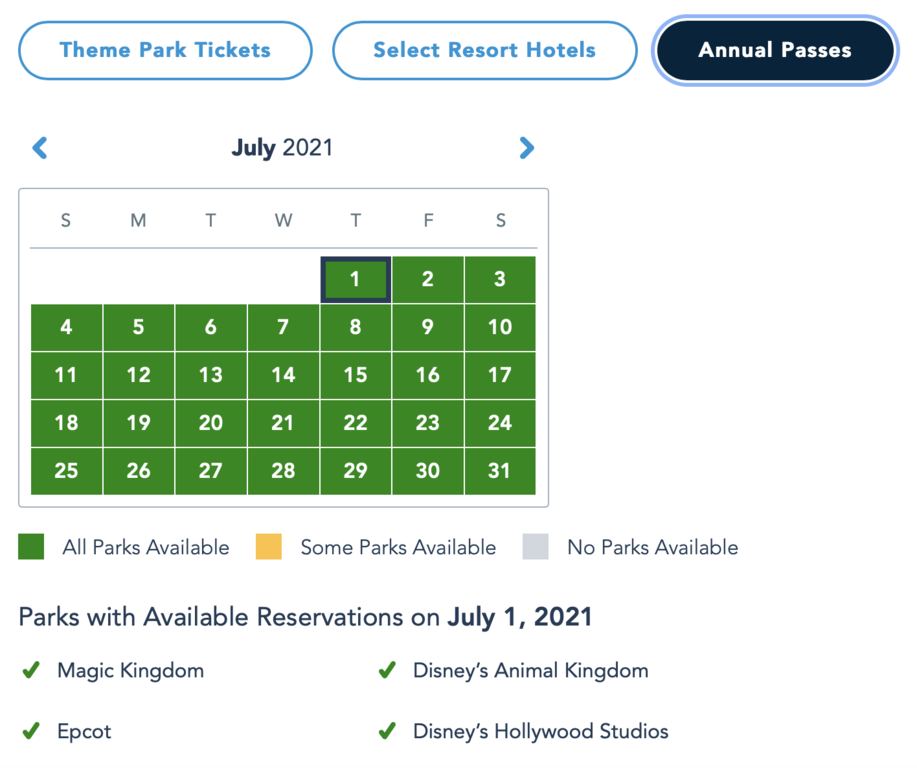Select July 1 on the calendar

click(x=356, y=280)
